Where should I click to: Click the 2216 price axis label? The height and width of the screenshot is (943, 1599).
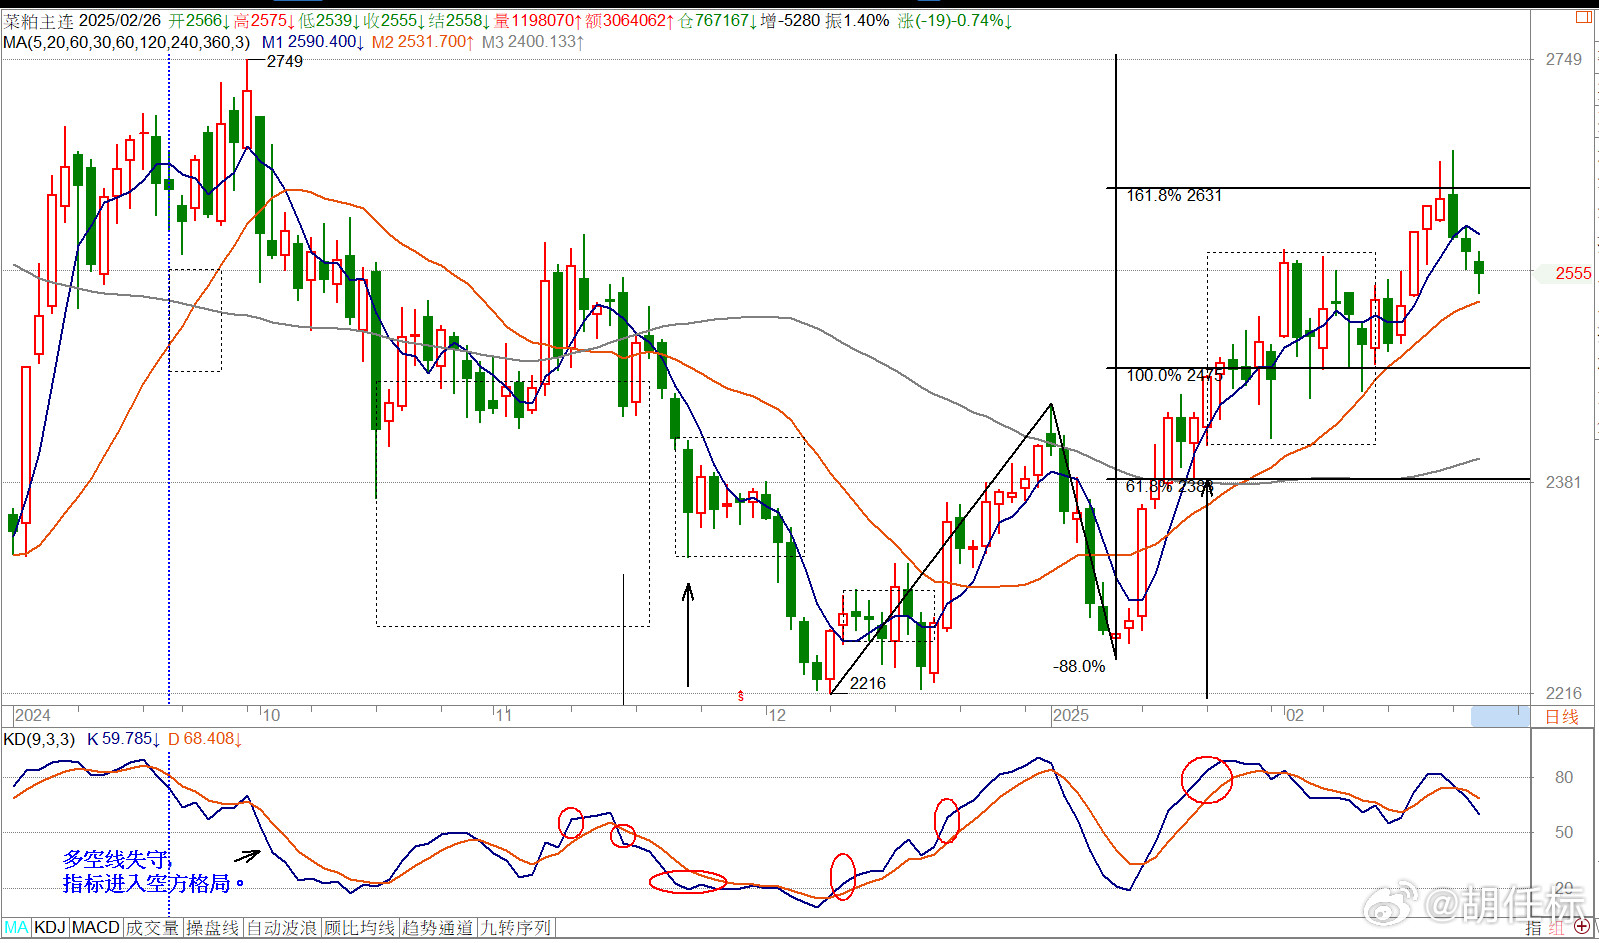[x=1564, y=694]
